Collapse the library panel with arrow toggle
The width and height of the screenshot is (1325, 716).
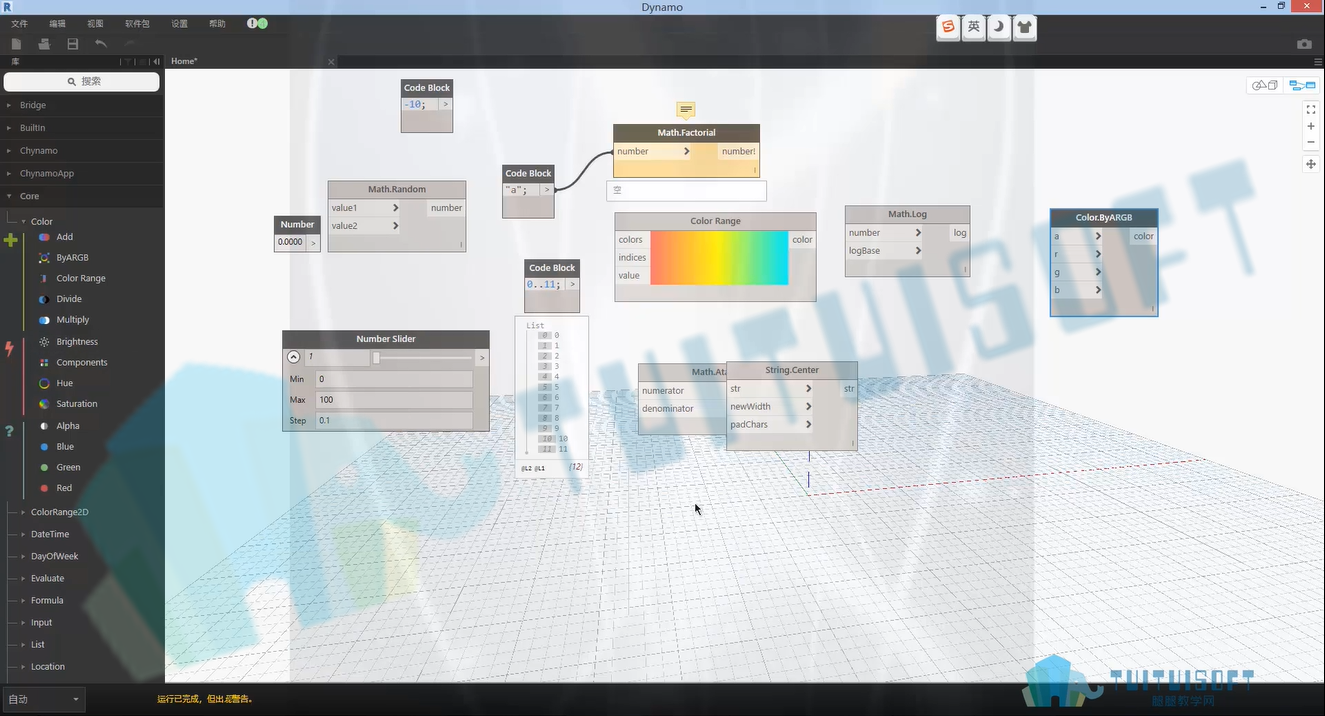coord(156,62)
